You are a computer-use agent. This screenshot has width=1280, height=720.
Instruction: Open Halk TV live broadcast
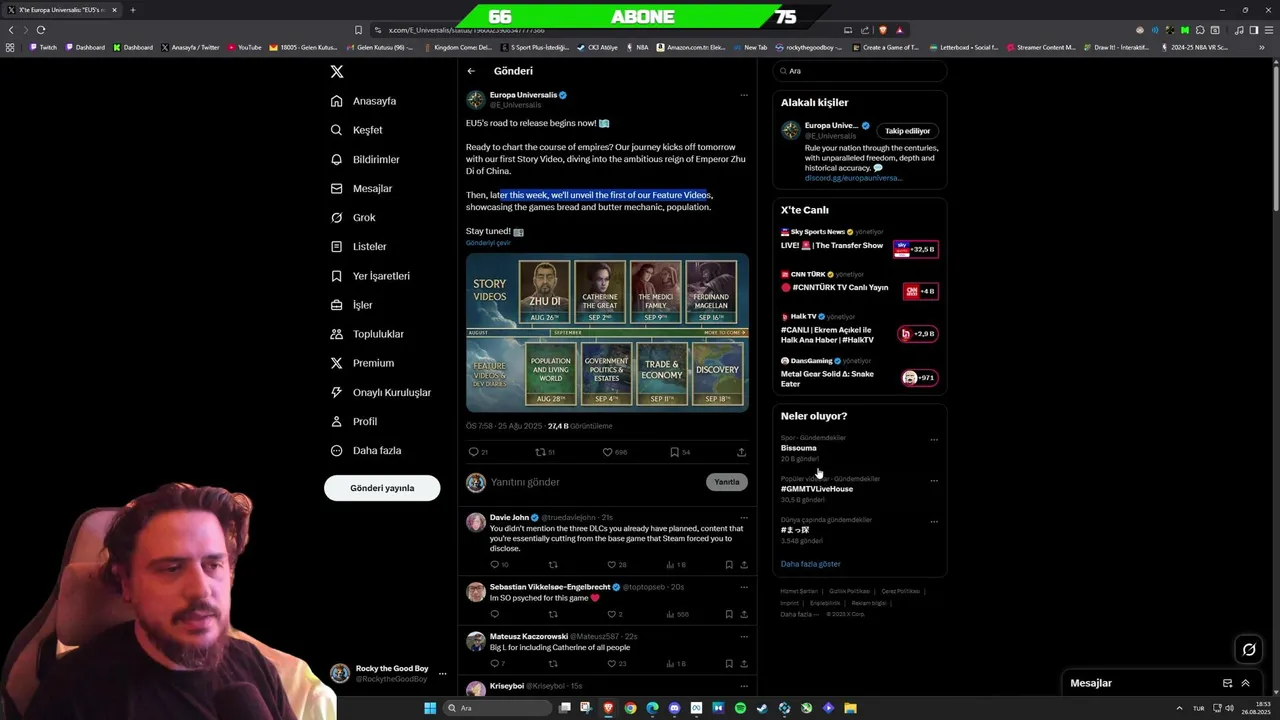(860, 330)
